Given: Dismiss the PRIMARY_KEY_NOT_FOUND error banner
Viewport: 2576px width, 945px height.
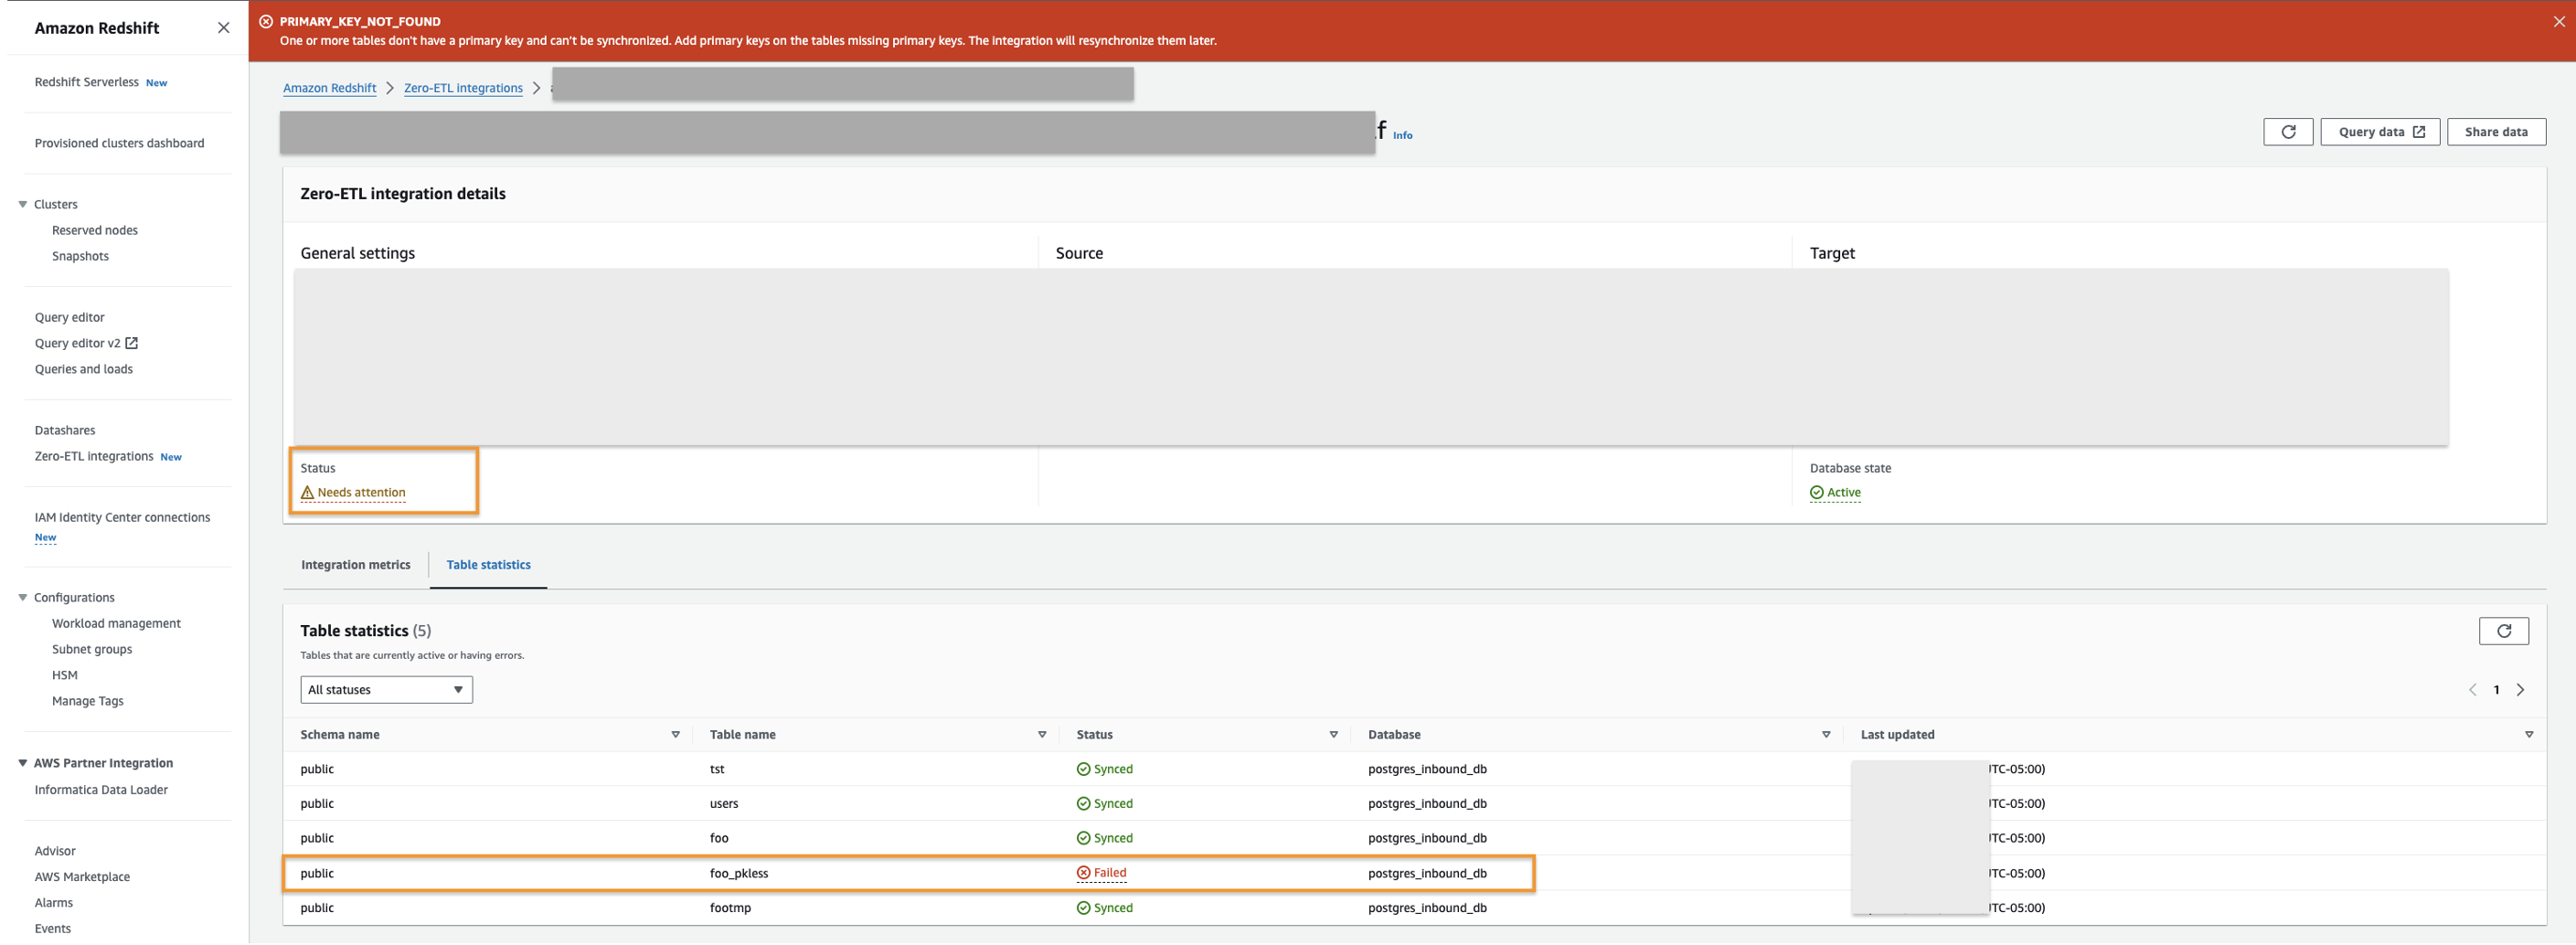Looking at the screenshot, I should click(x=2559, y=21).
